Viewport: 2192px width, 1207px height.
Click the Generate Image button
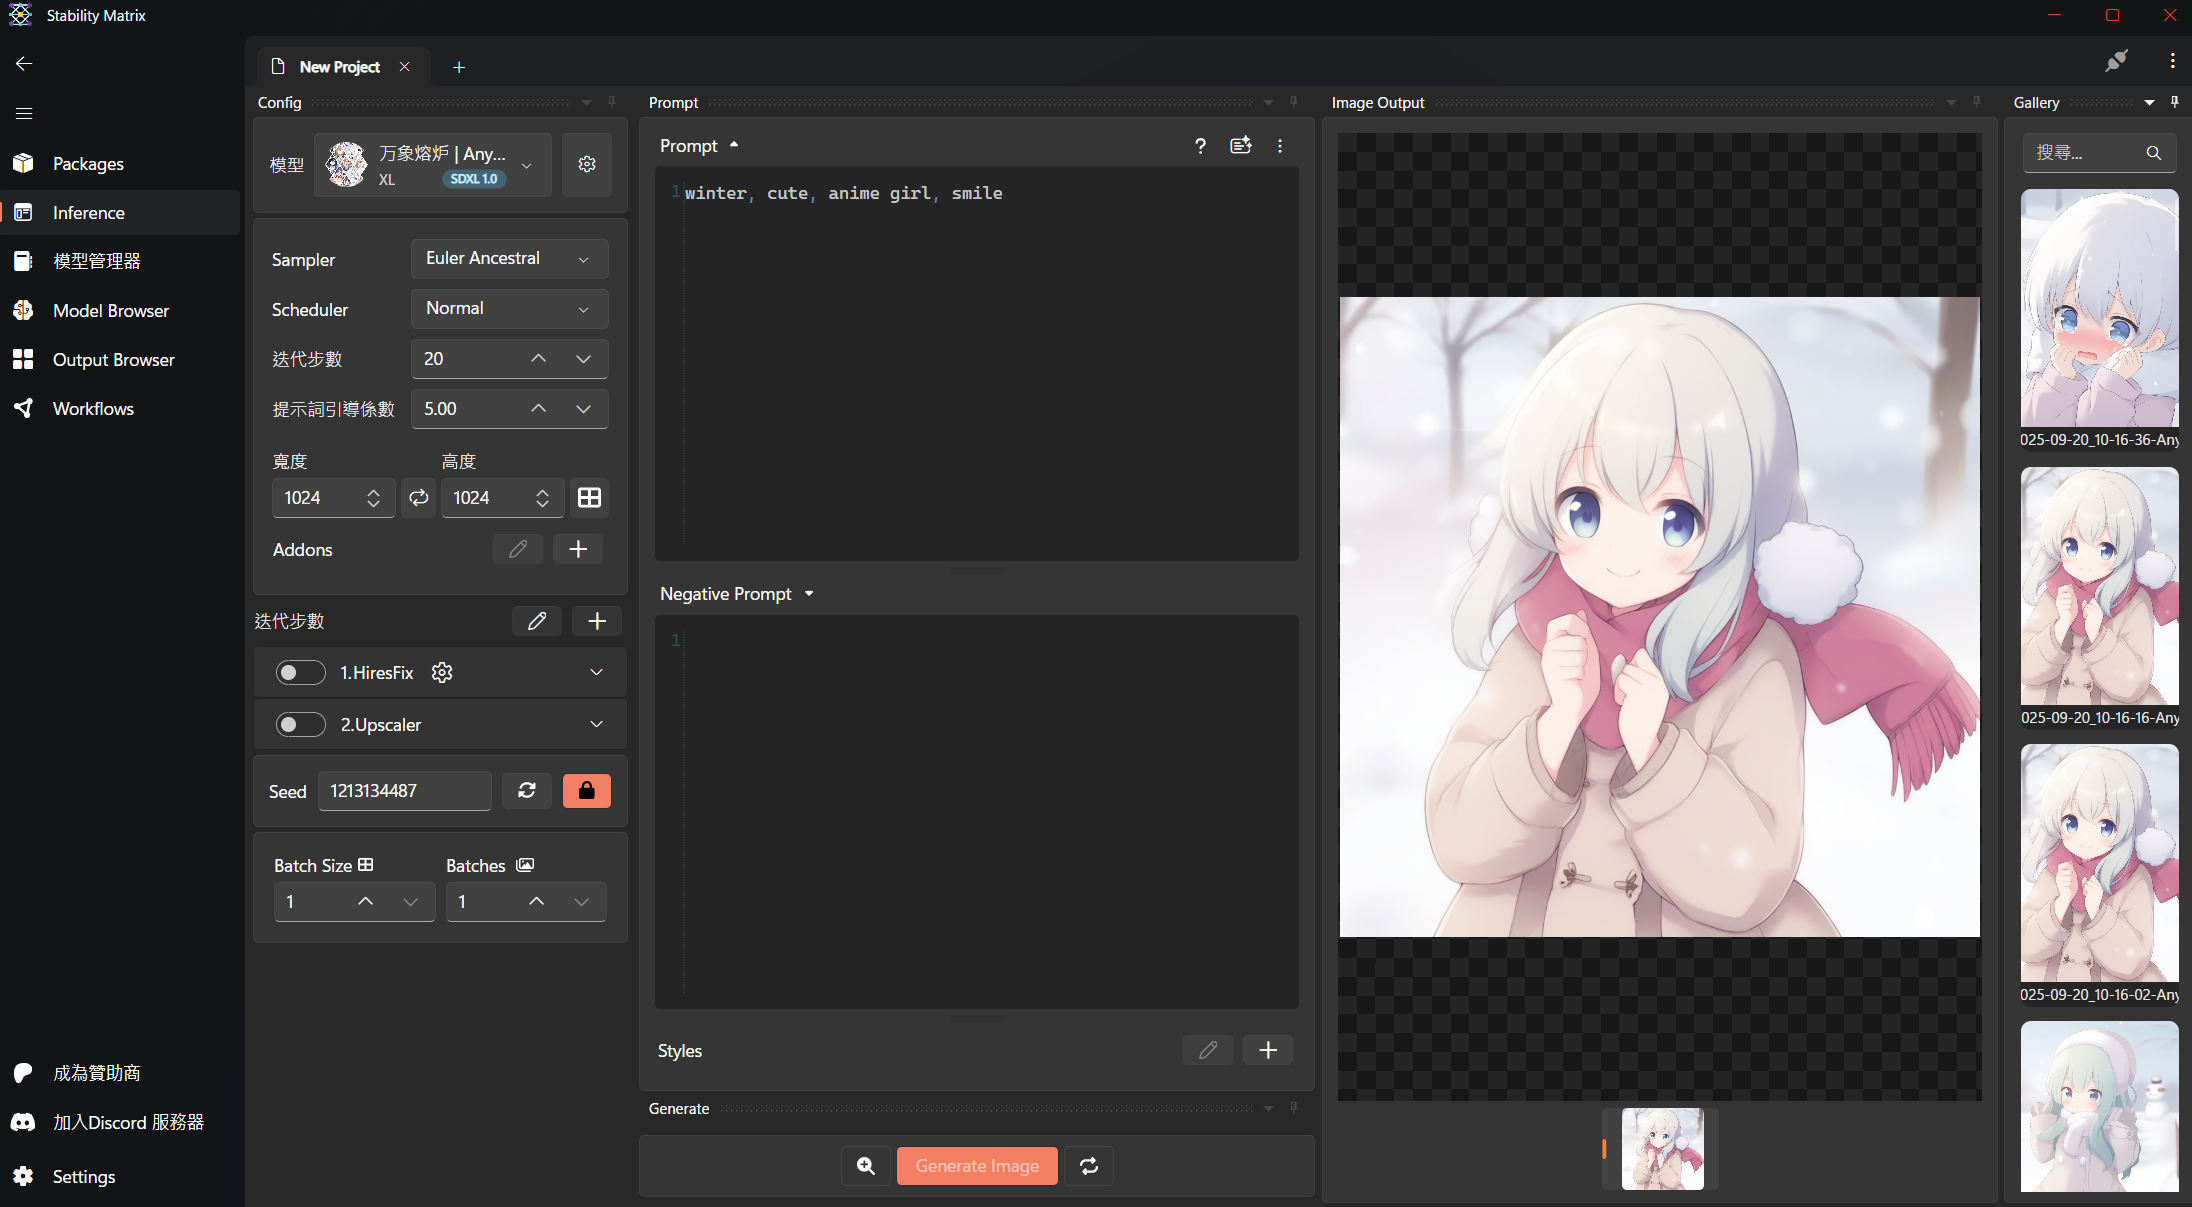point(977,1166)
